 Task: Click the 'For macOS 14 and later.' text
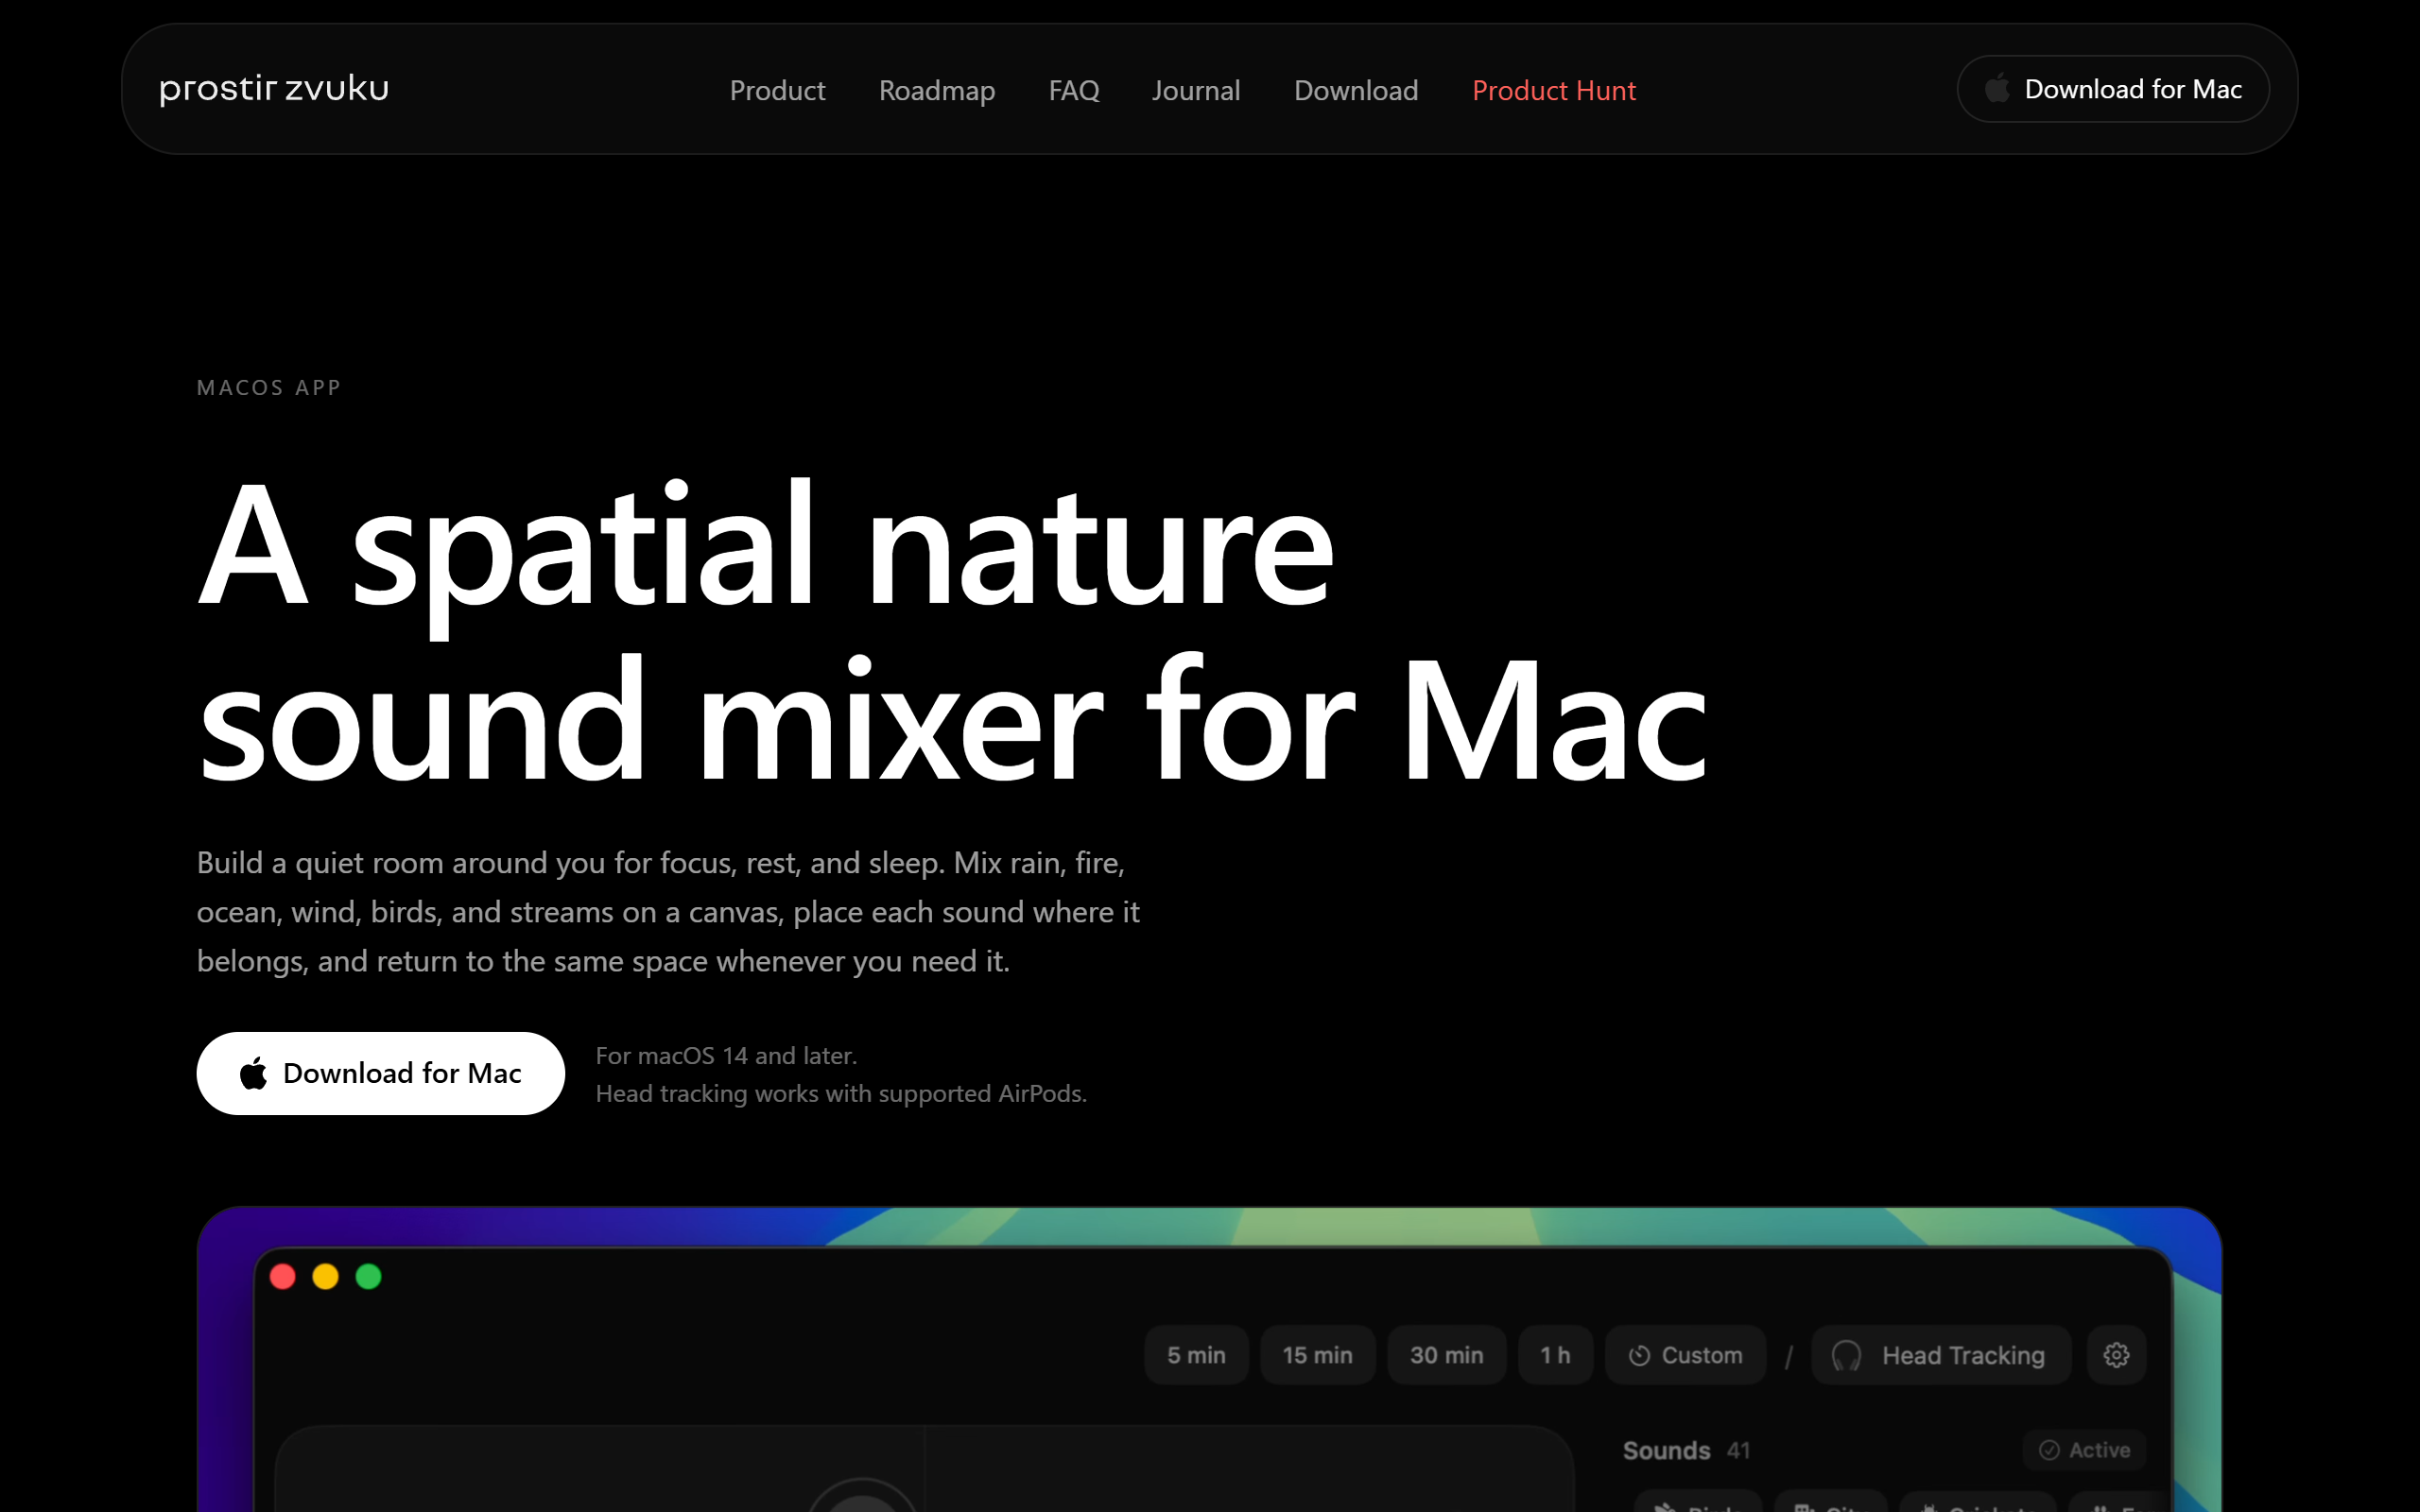(x=726, y=1055)
